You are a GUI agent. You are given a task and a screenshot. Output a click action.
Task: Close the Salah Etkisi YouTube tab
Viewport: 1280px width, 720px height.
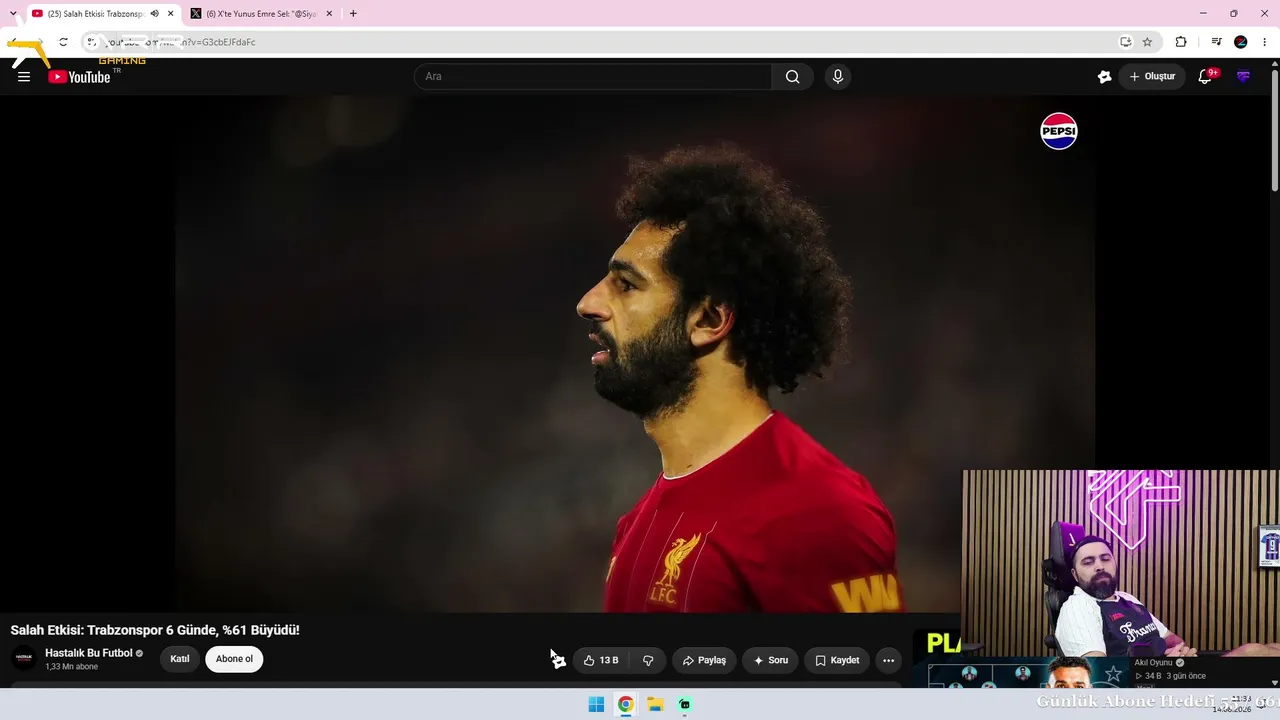pyautogui.click(x=171, y=14)
